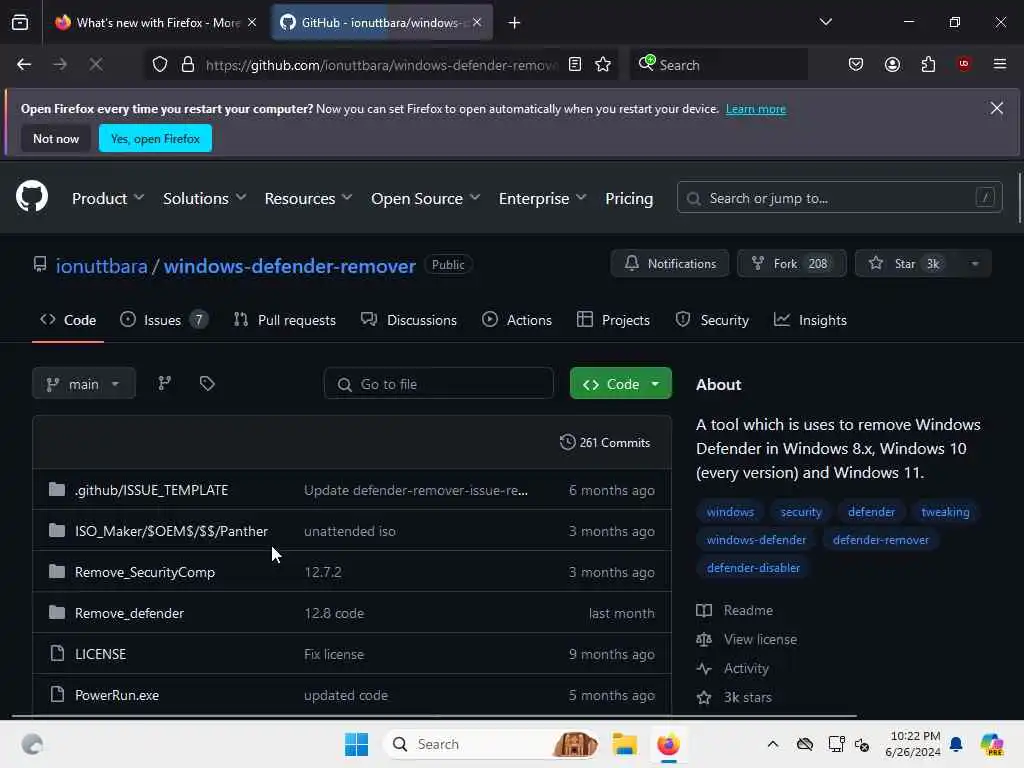Fork the repository
1024x768 pixels.
(792, 263)
